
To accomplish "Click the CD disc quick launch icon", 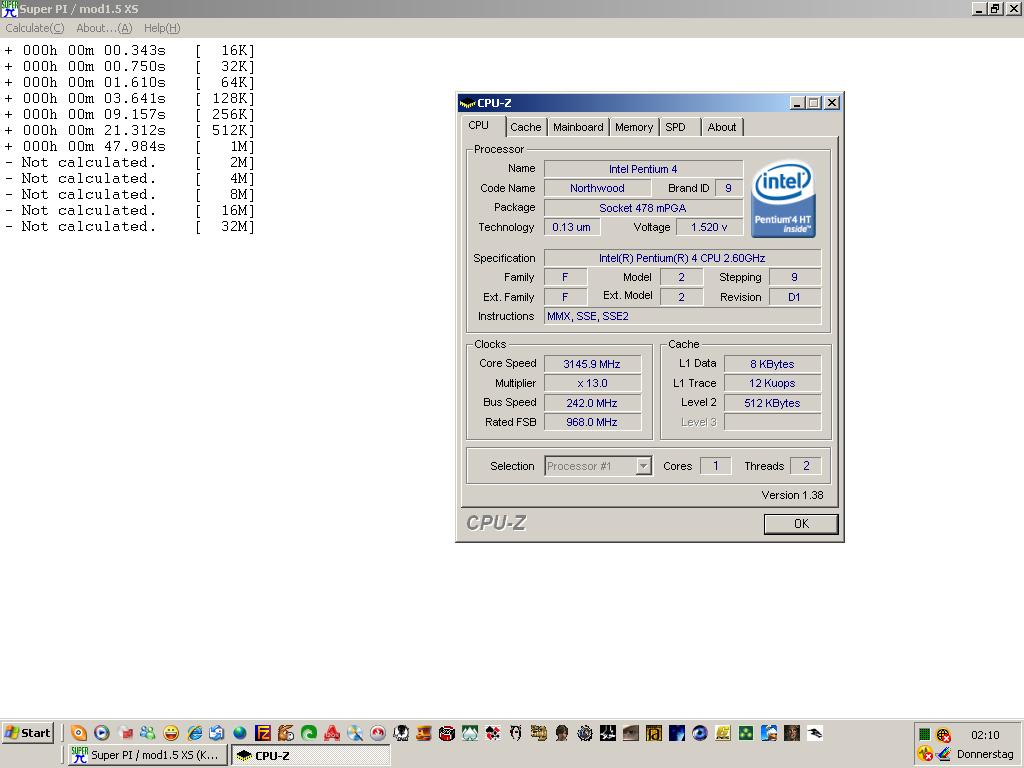I will click(x=355, y=733).
